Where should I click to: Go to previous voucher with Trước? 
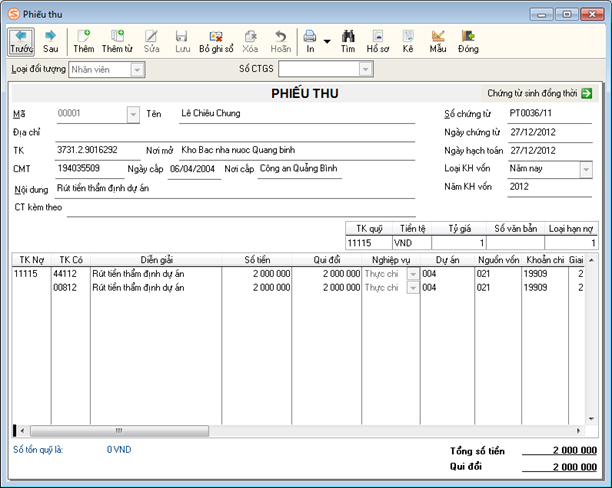pyautogui.click(x=21, y=41)
